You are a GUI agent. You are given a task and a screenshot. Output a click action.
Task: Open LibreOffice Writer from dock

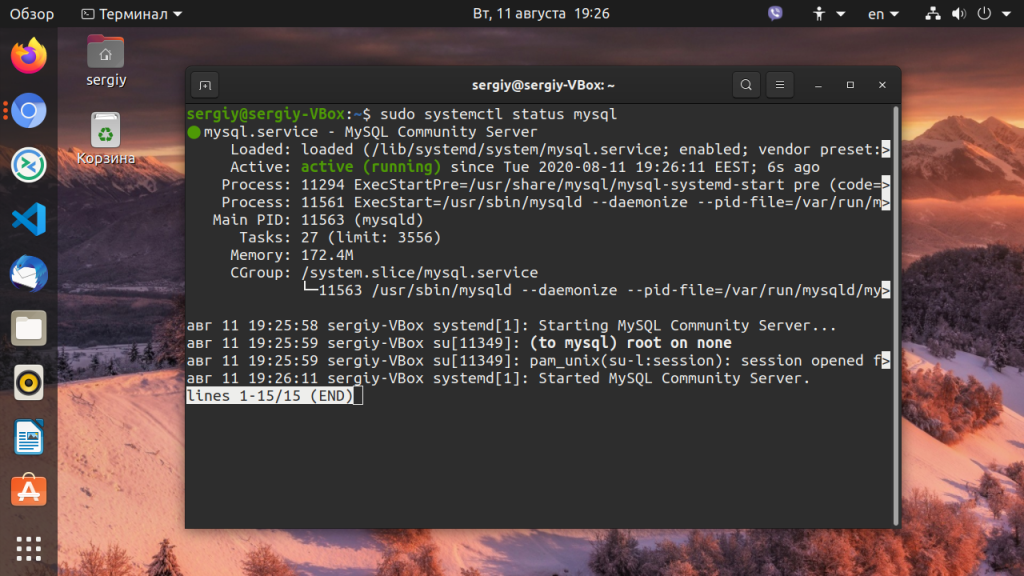click(x=29, y=436)
